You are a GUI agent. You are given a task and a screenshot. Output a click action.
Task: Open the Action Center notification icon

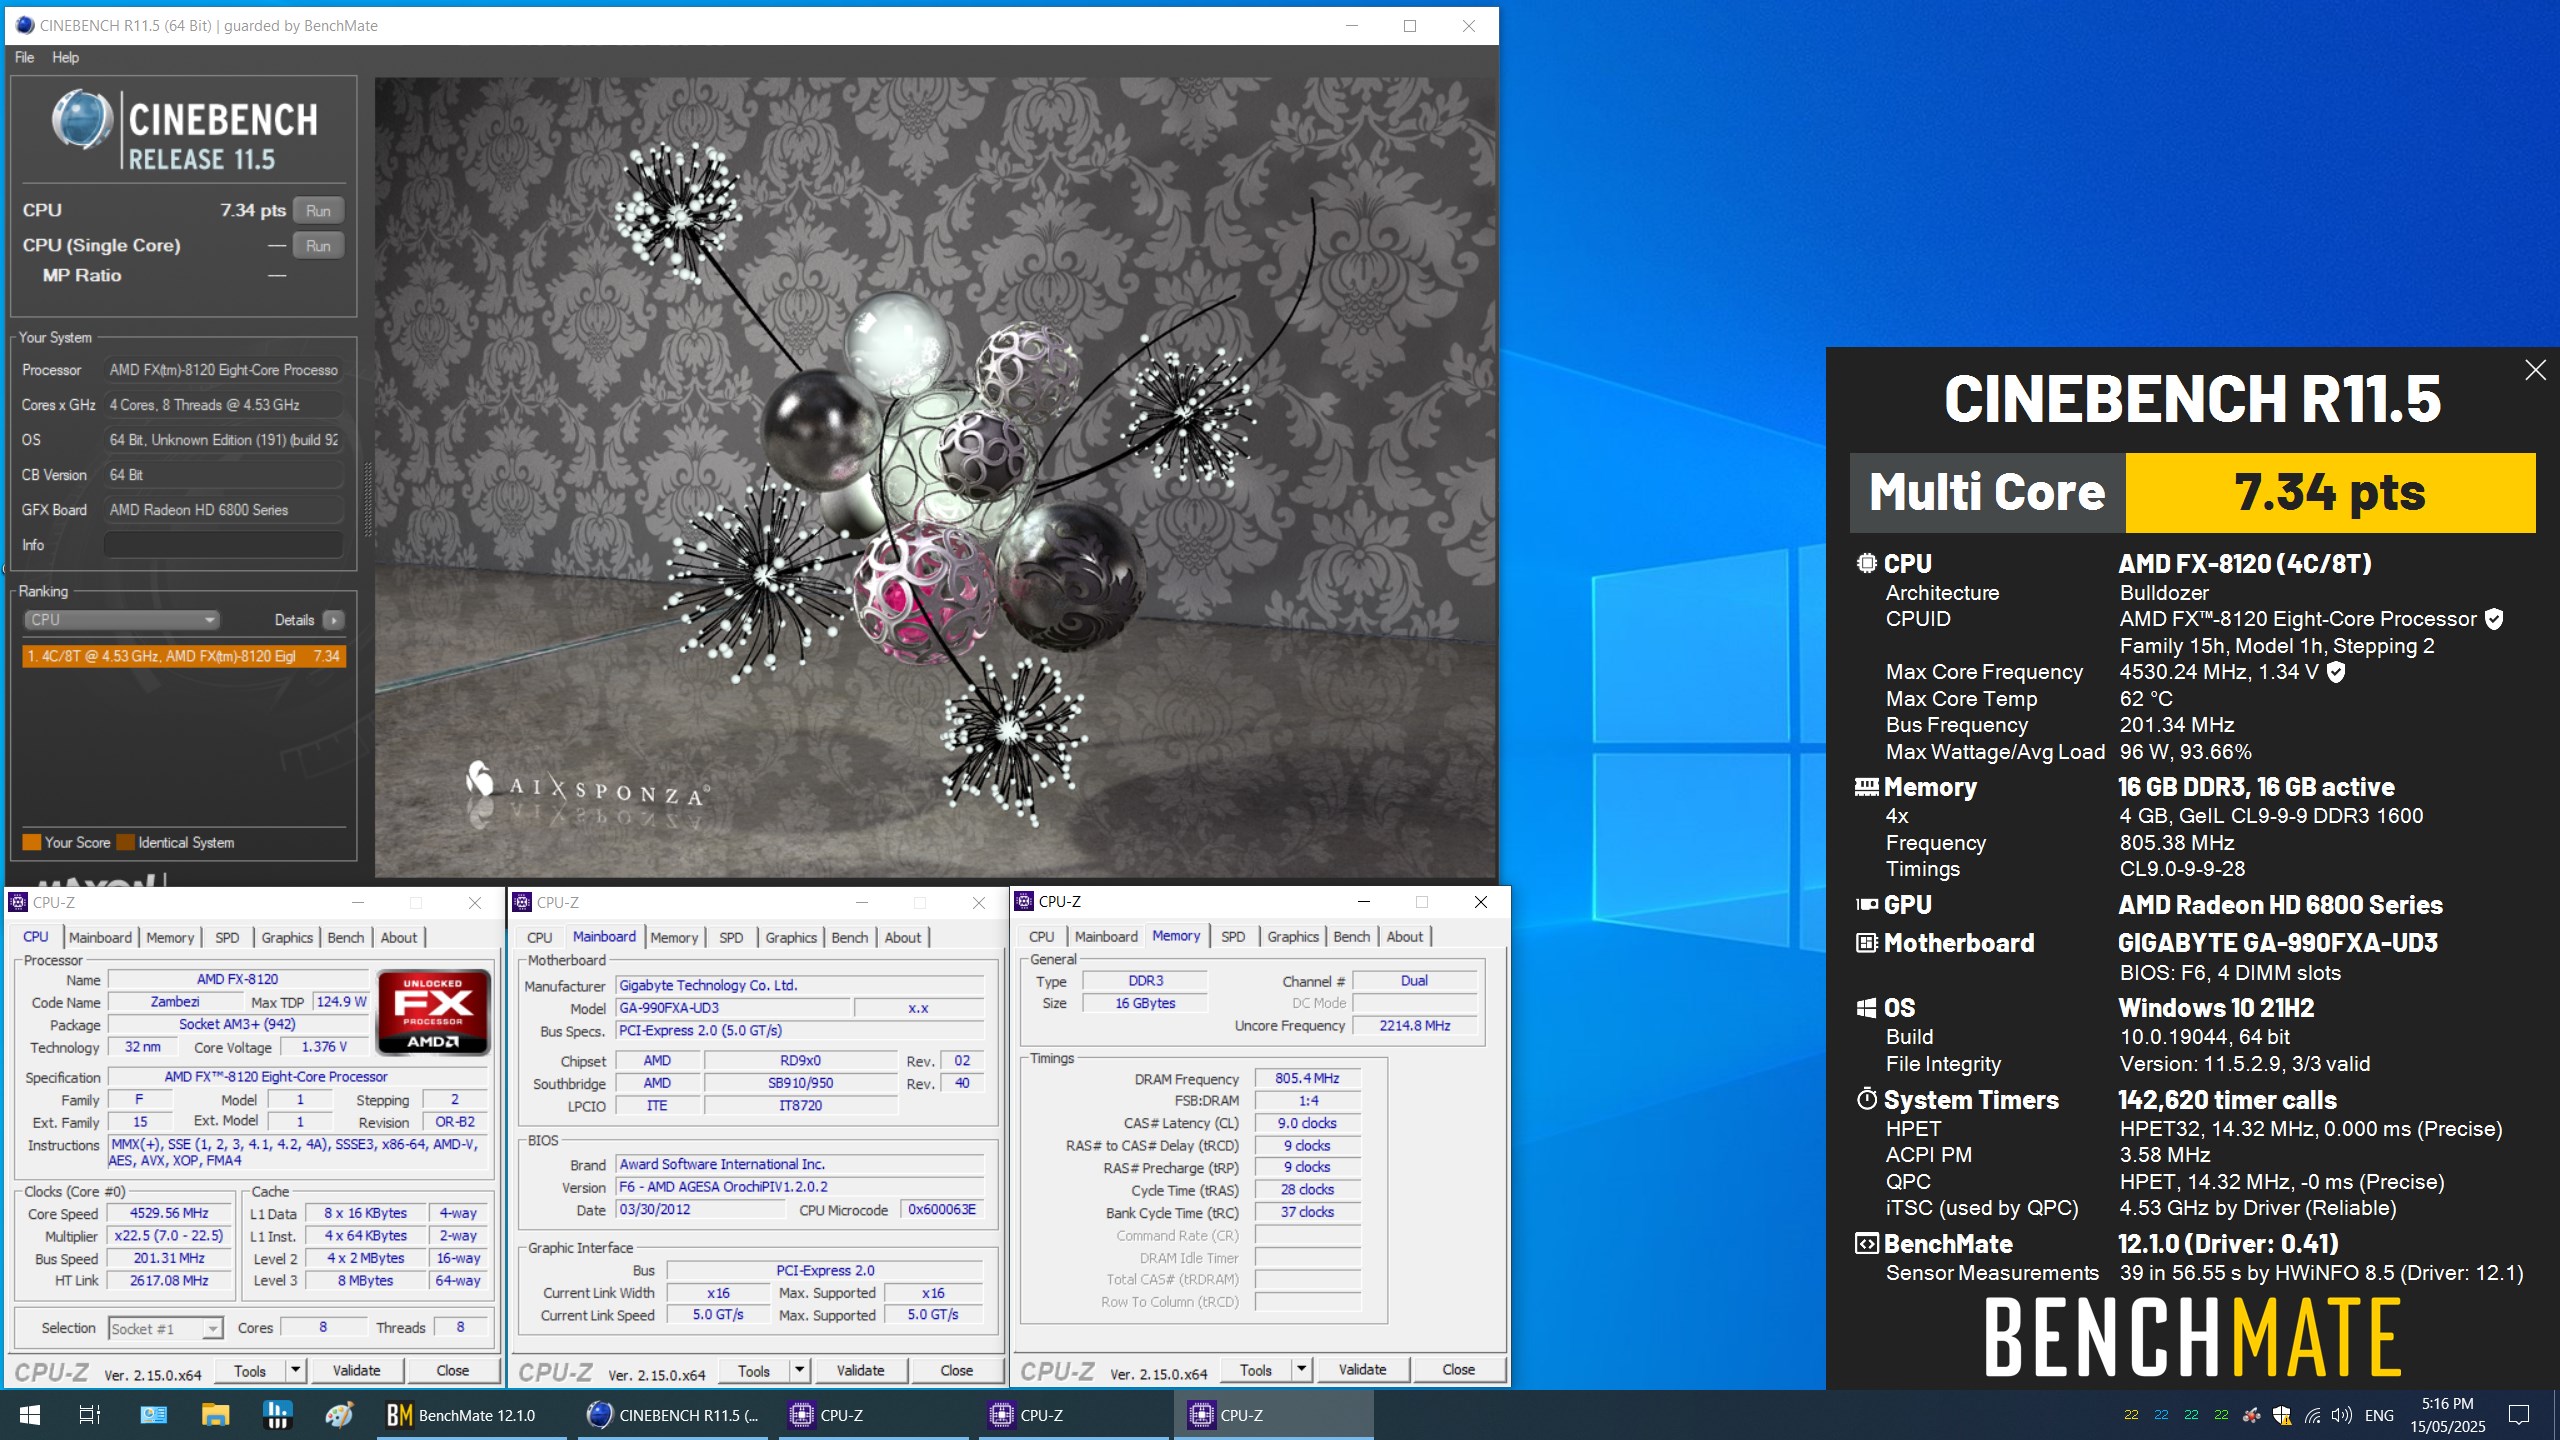[2518, 1415]
